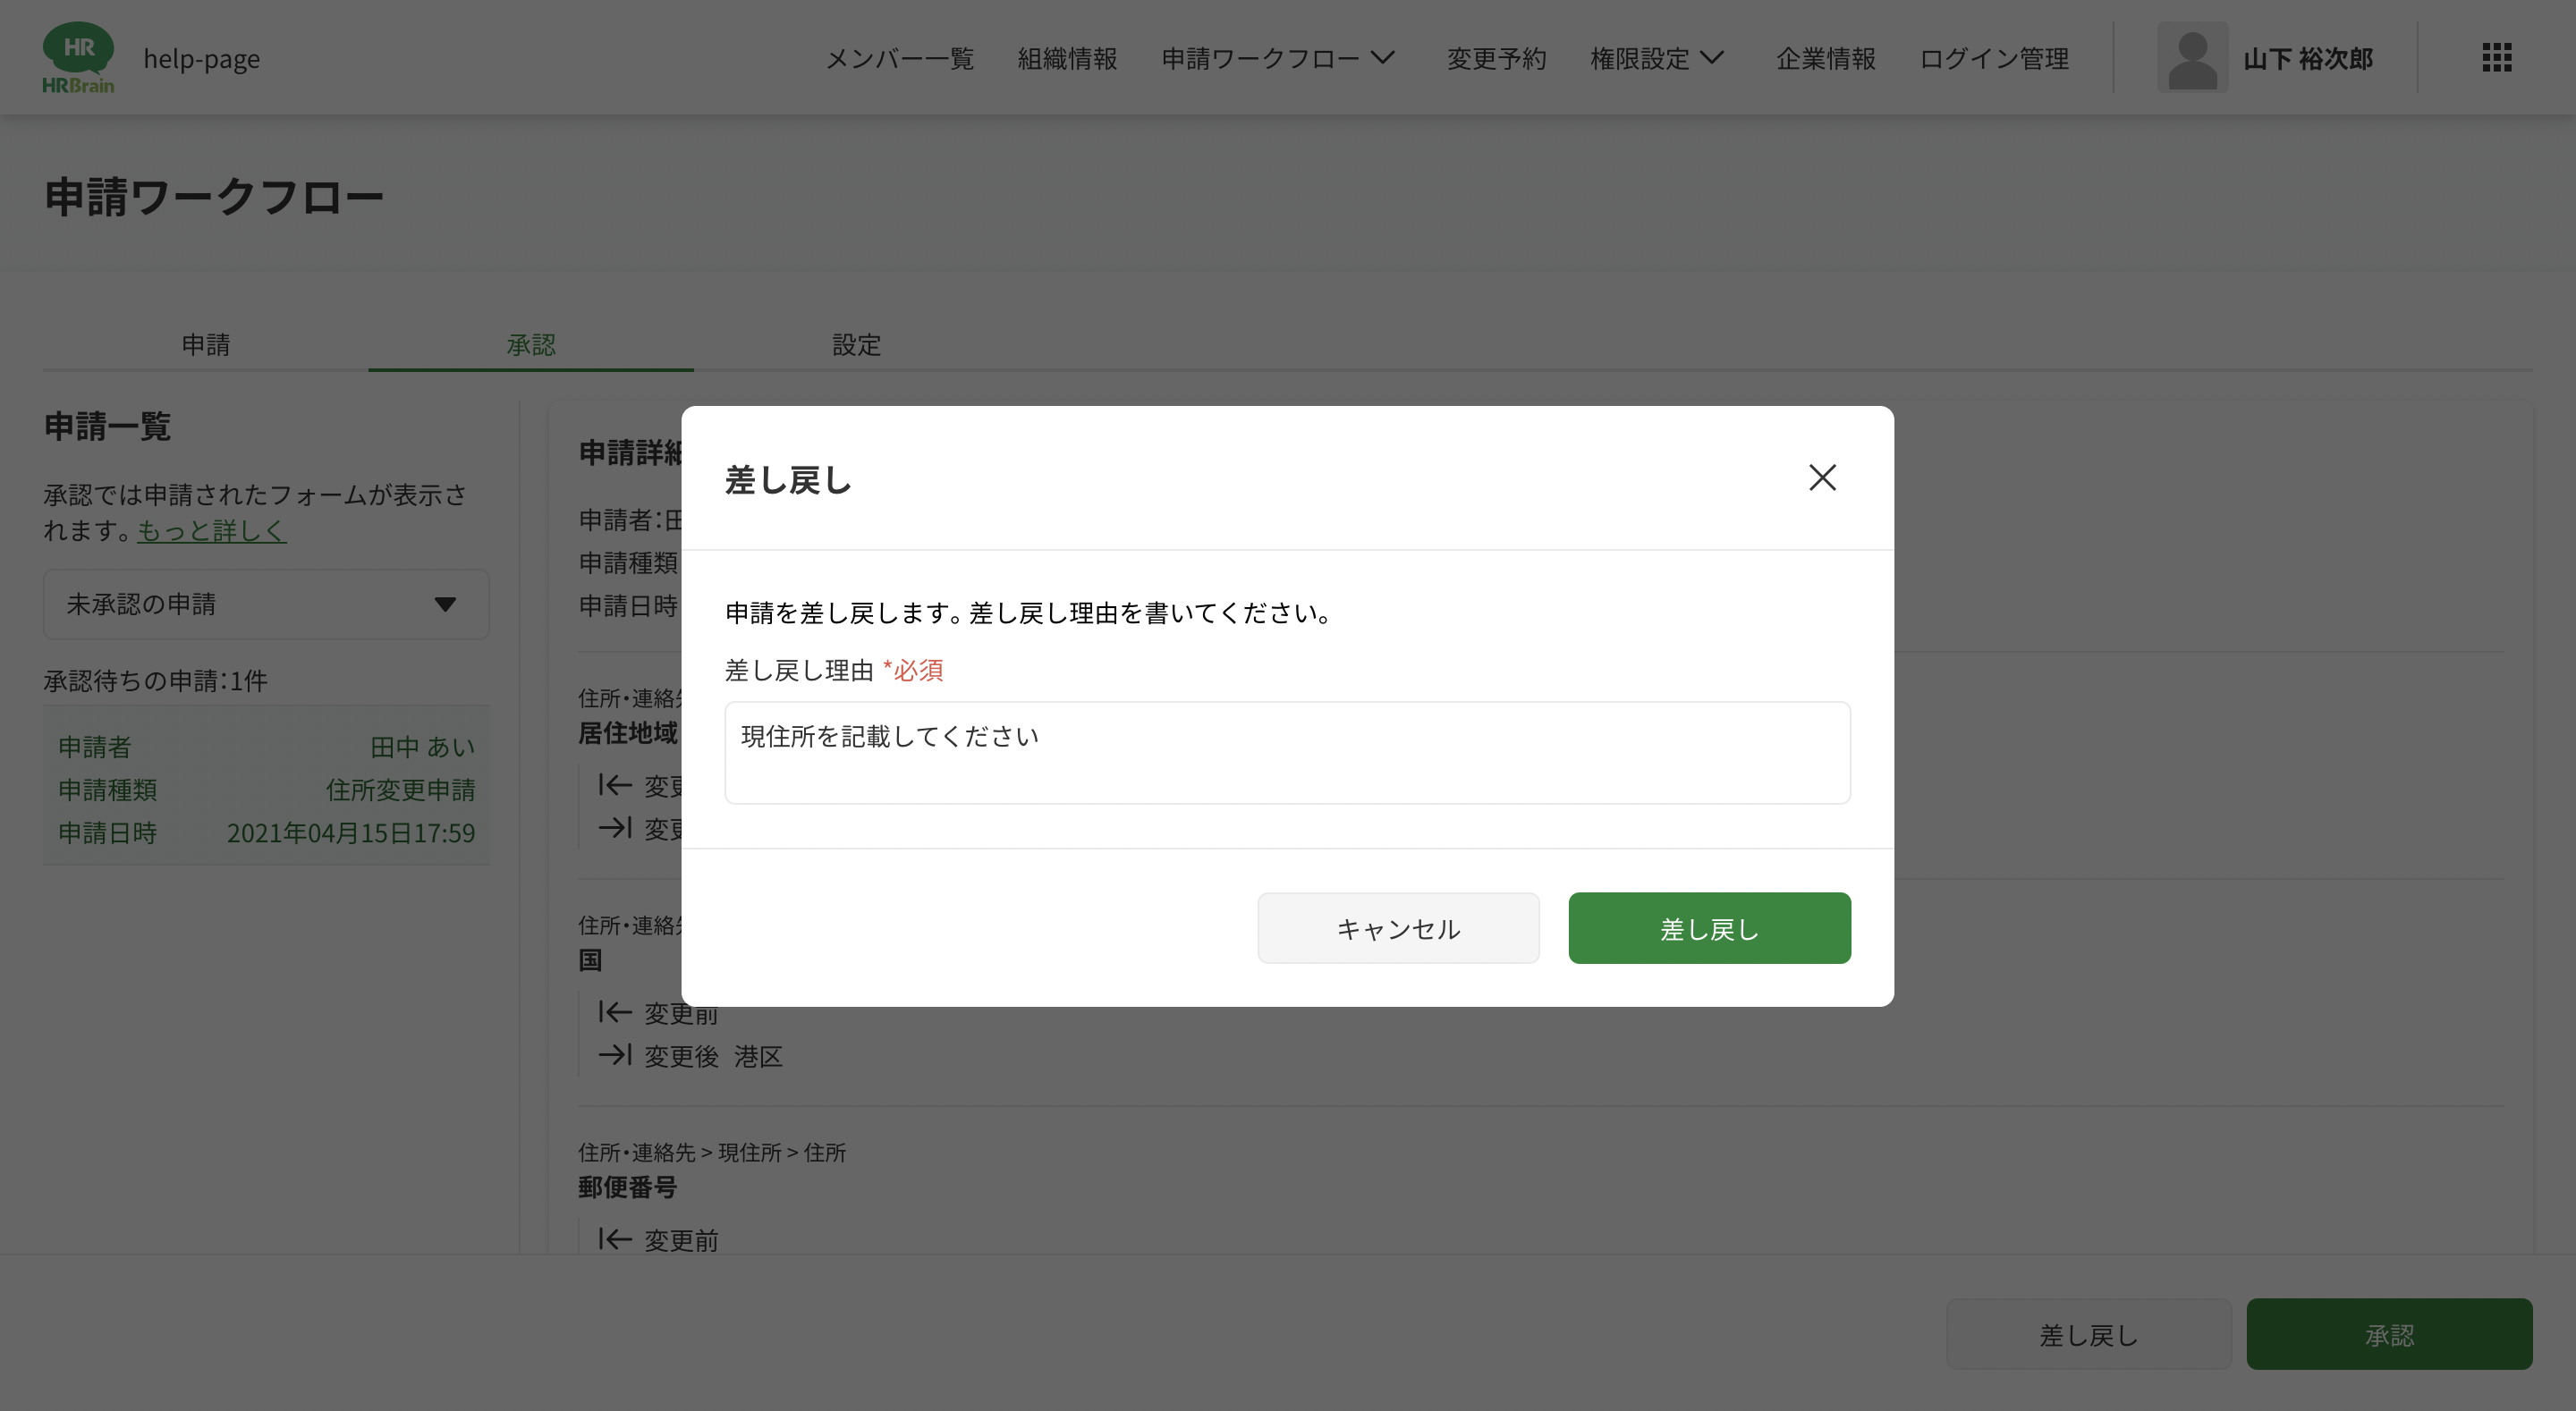Switch to the 申請 tab
This screenshot has width=2576, height=1411.
pos(205,345)
